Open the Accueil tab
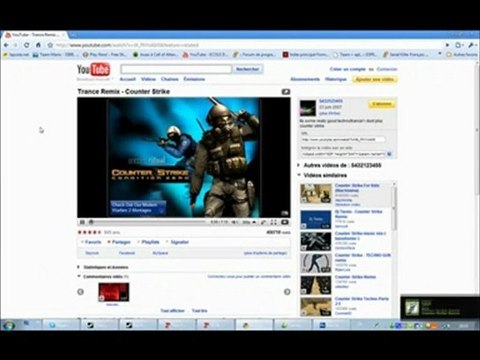This screenshot has width=480, height=360. coord(128,79)
